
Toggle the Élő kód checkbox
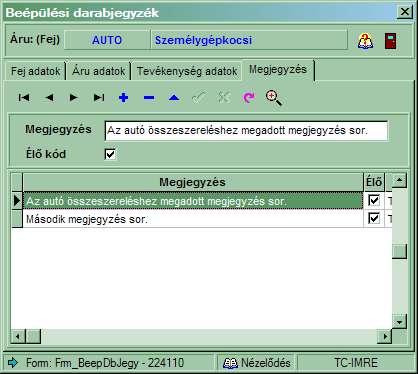pyautogui.click(x=110, y=154)
